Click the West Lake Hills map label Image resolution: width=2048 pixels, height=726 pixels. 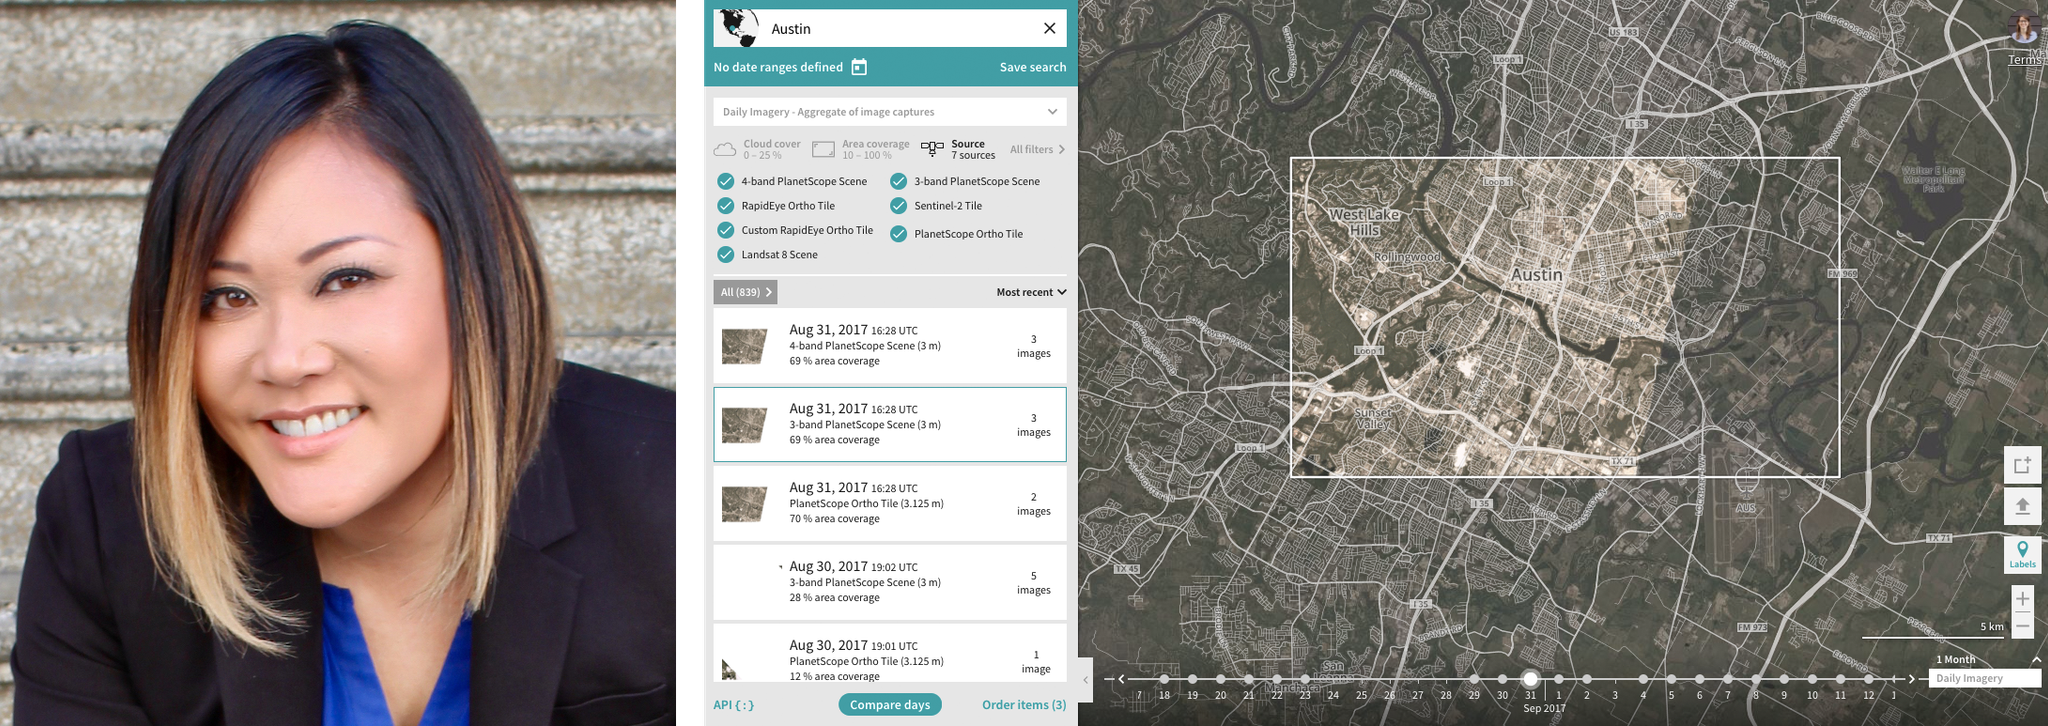pos(1364,222)
